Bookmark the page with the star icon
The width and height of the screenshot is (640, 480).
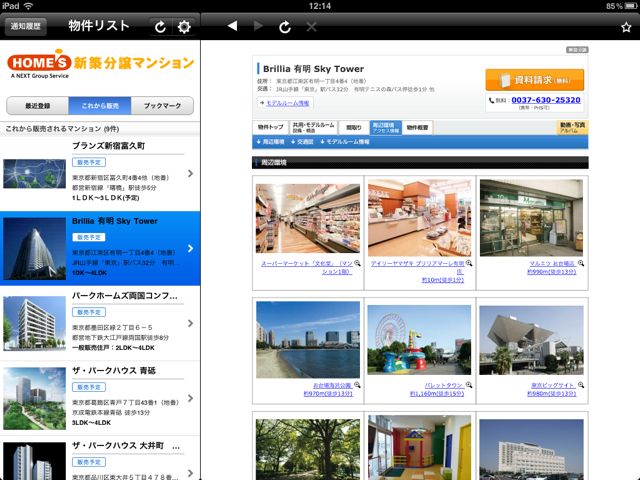(626, 27)
